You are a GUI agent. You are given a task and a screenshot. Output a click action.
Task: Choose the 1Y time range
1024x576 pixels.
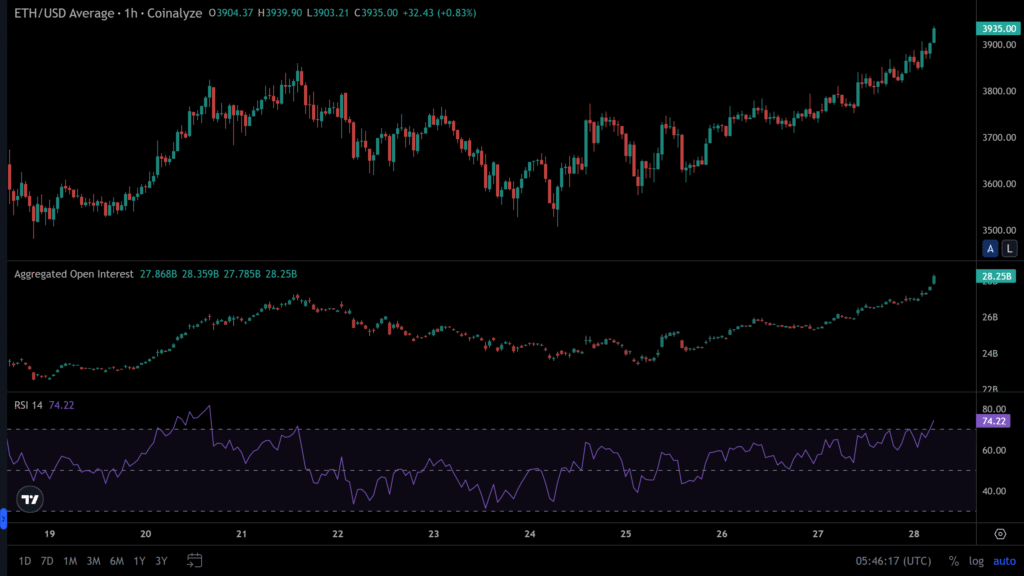[139, 561]
